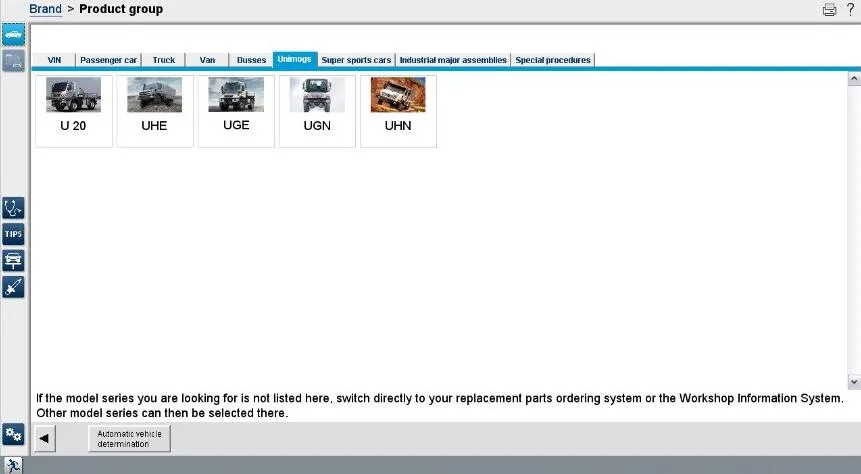Open the Special procedures tab
Image resolution: width=861 pixels, height=474 pixels.
(x=552, y=60)
